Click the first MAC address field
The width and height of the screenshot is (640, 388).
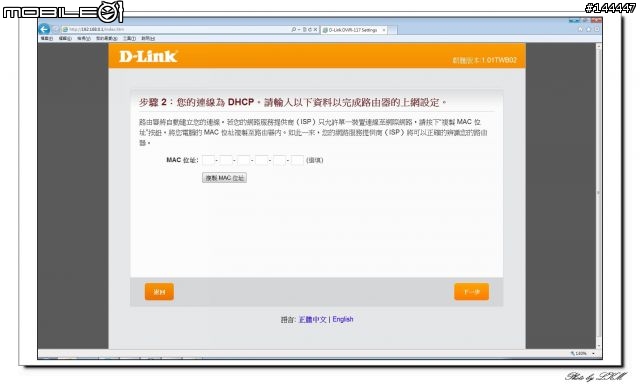coord(208,160)
